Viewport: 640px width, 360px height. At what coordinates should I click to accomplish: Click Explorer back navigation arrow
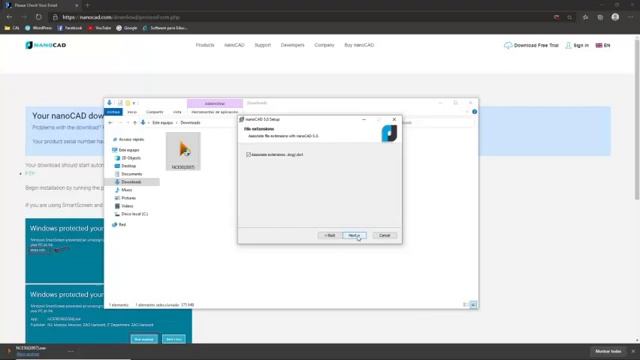coord(110,122)
